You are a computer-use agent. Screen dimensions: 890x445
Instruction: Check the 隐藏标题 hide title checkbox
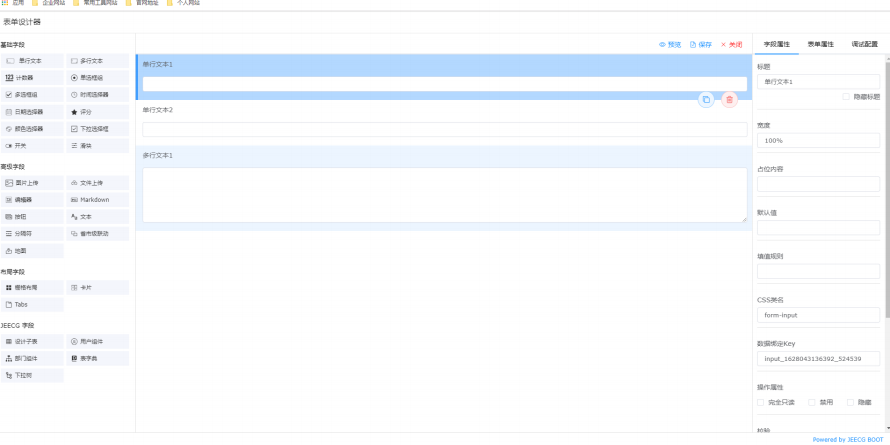846,97
